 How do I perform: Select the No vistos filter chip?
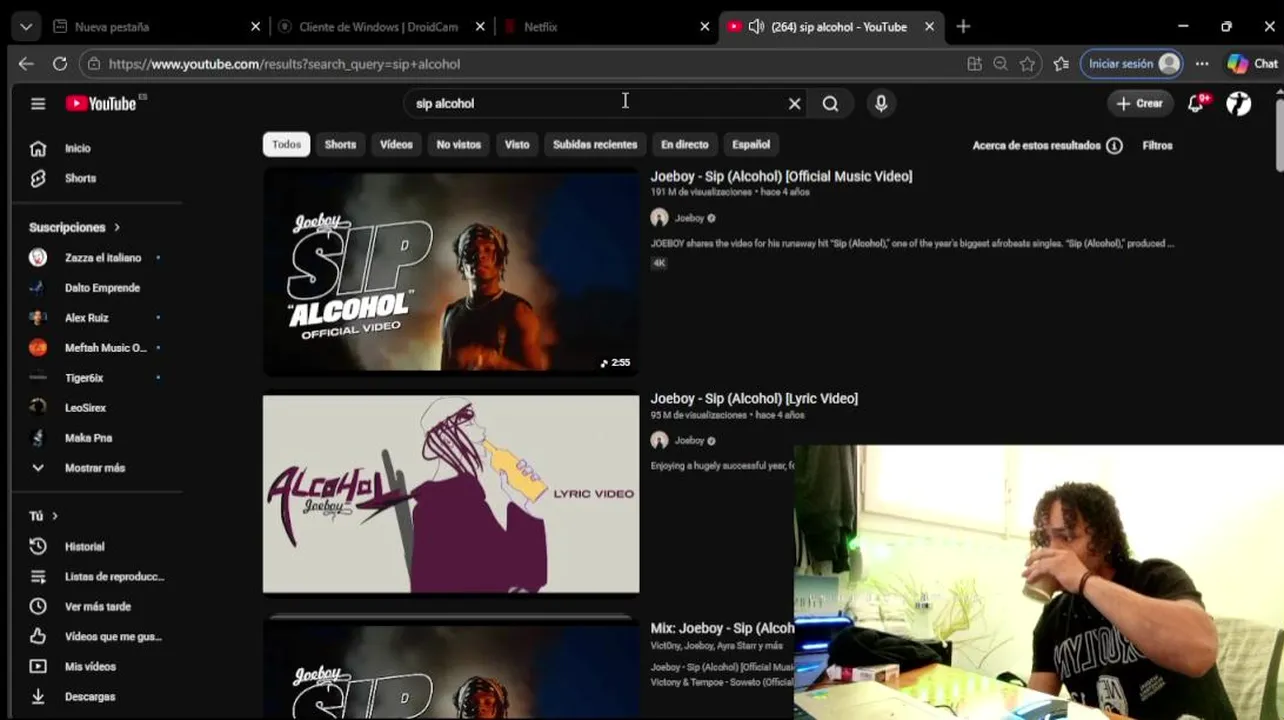[x=459, y=144]
